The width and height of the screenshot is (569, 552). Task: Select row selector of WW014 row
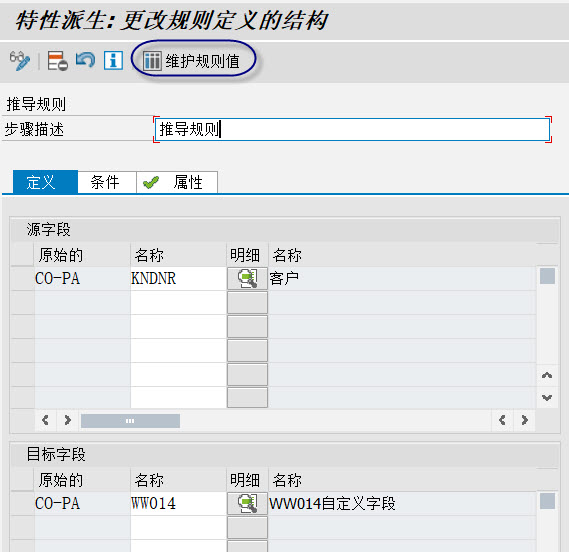(22, 504)
